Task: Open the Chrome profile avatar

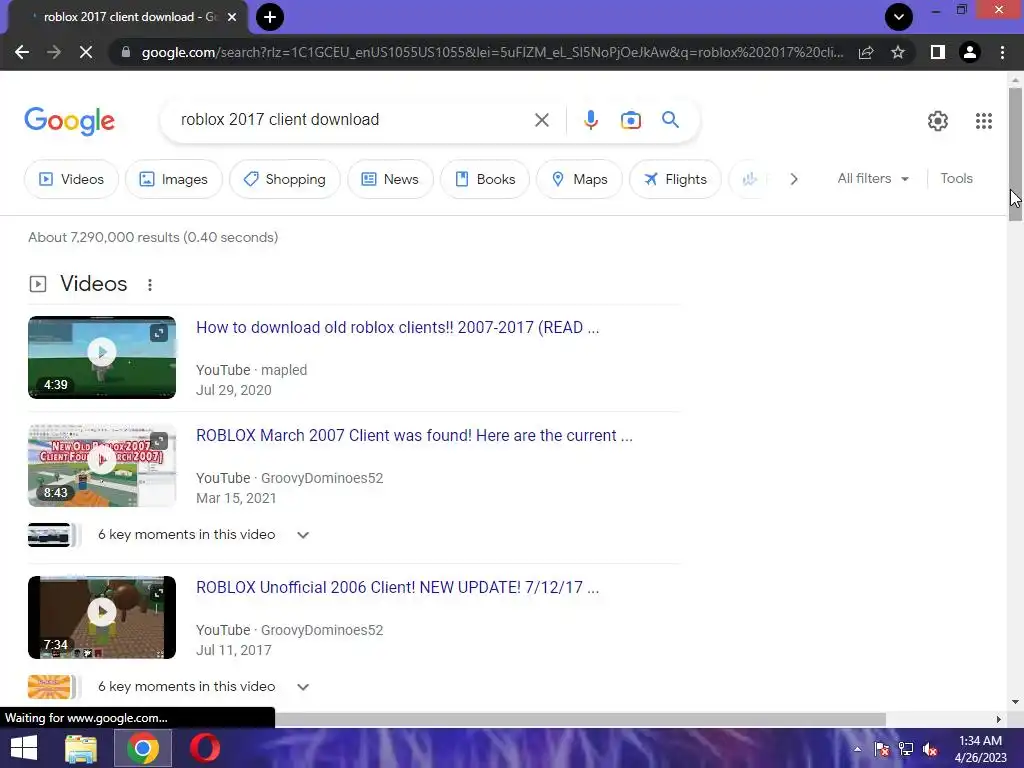Action: tap(970, 52)
